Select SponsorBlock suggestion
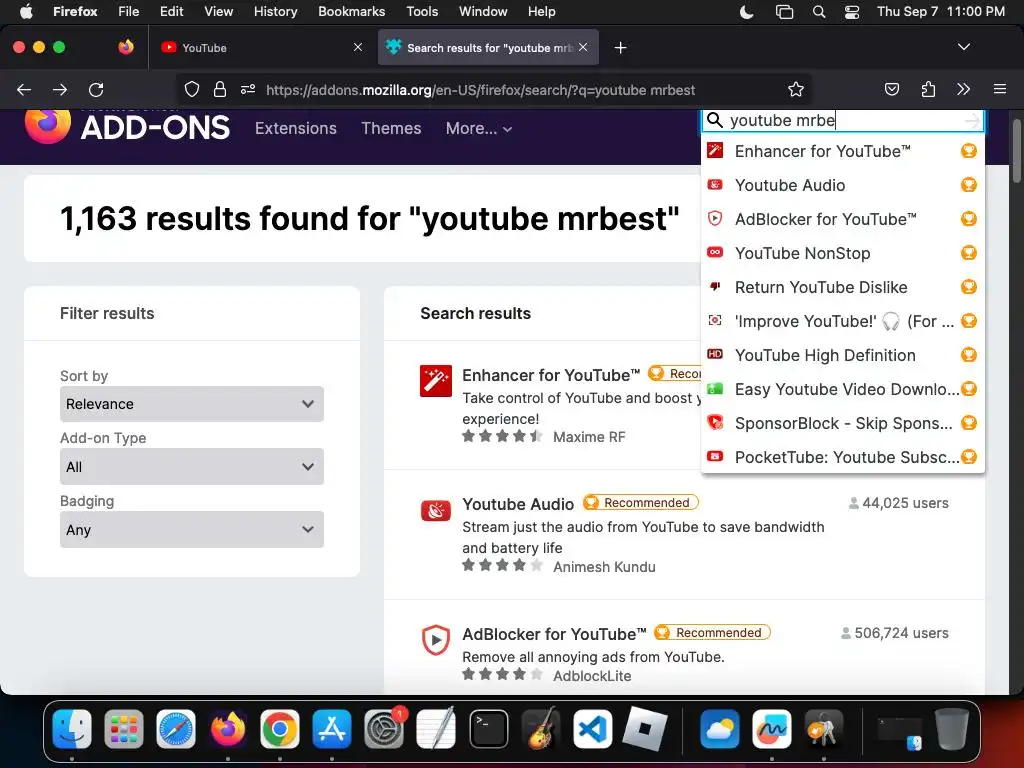This screenshot has width=1024, height=768. (842, 423)
